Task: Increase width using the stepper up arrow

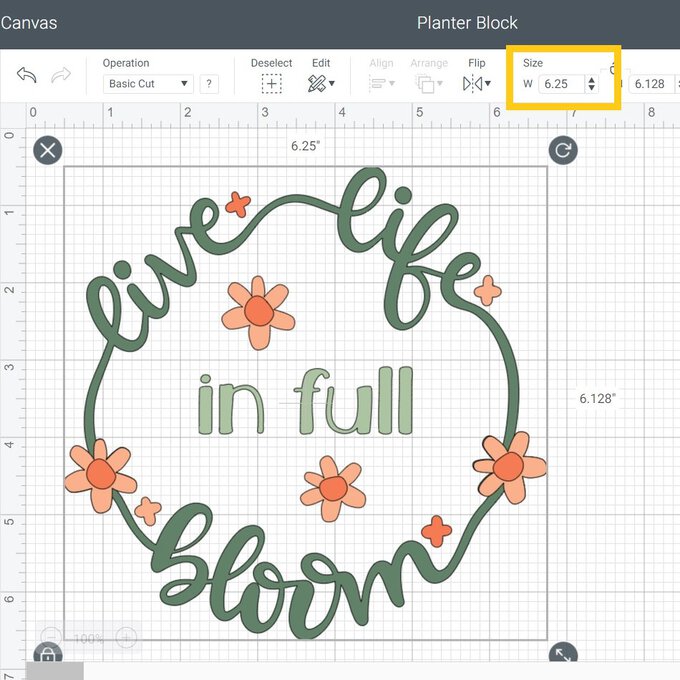Action: (592, 79)
